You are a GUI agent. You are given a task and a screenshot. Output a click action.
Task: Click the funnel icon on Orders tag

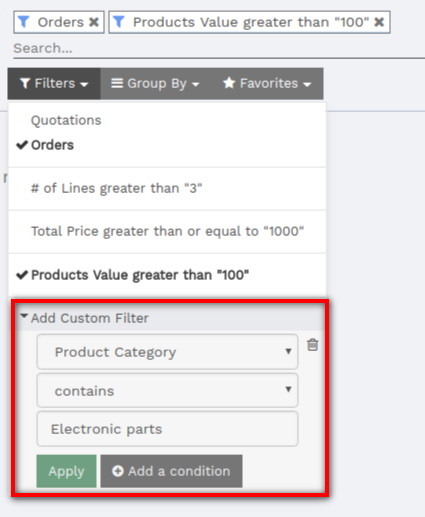tap(23, 22)
